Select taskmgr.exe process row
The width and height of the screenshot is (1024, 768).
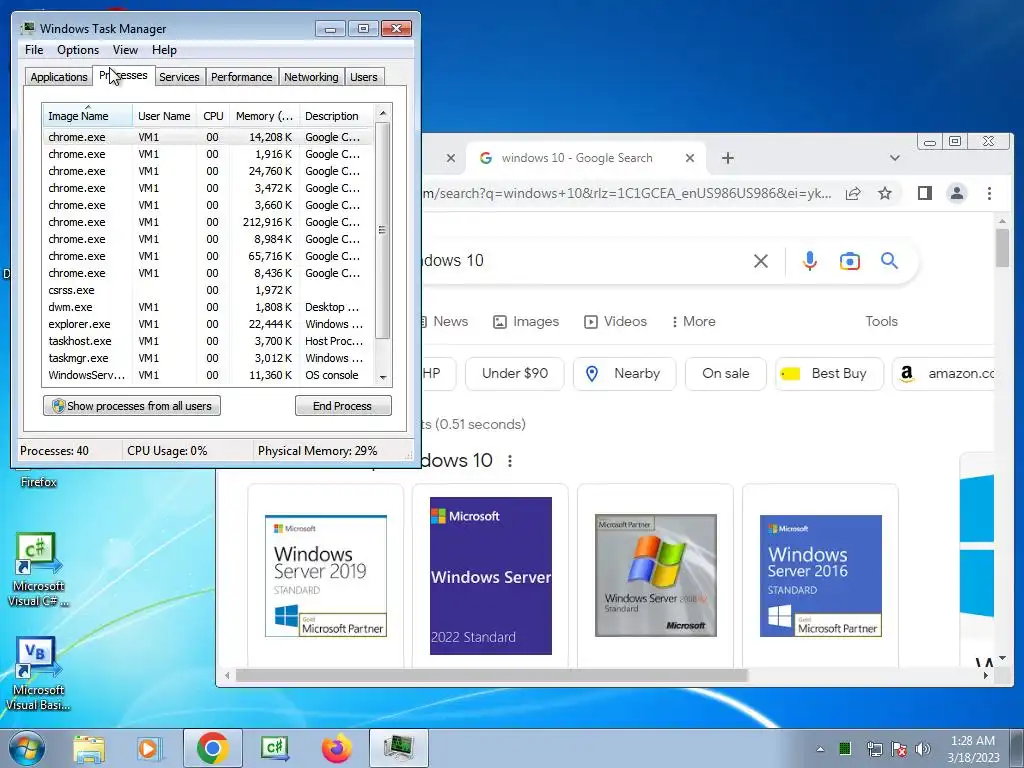tap(208, 358)
